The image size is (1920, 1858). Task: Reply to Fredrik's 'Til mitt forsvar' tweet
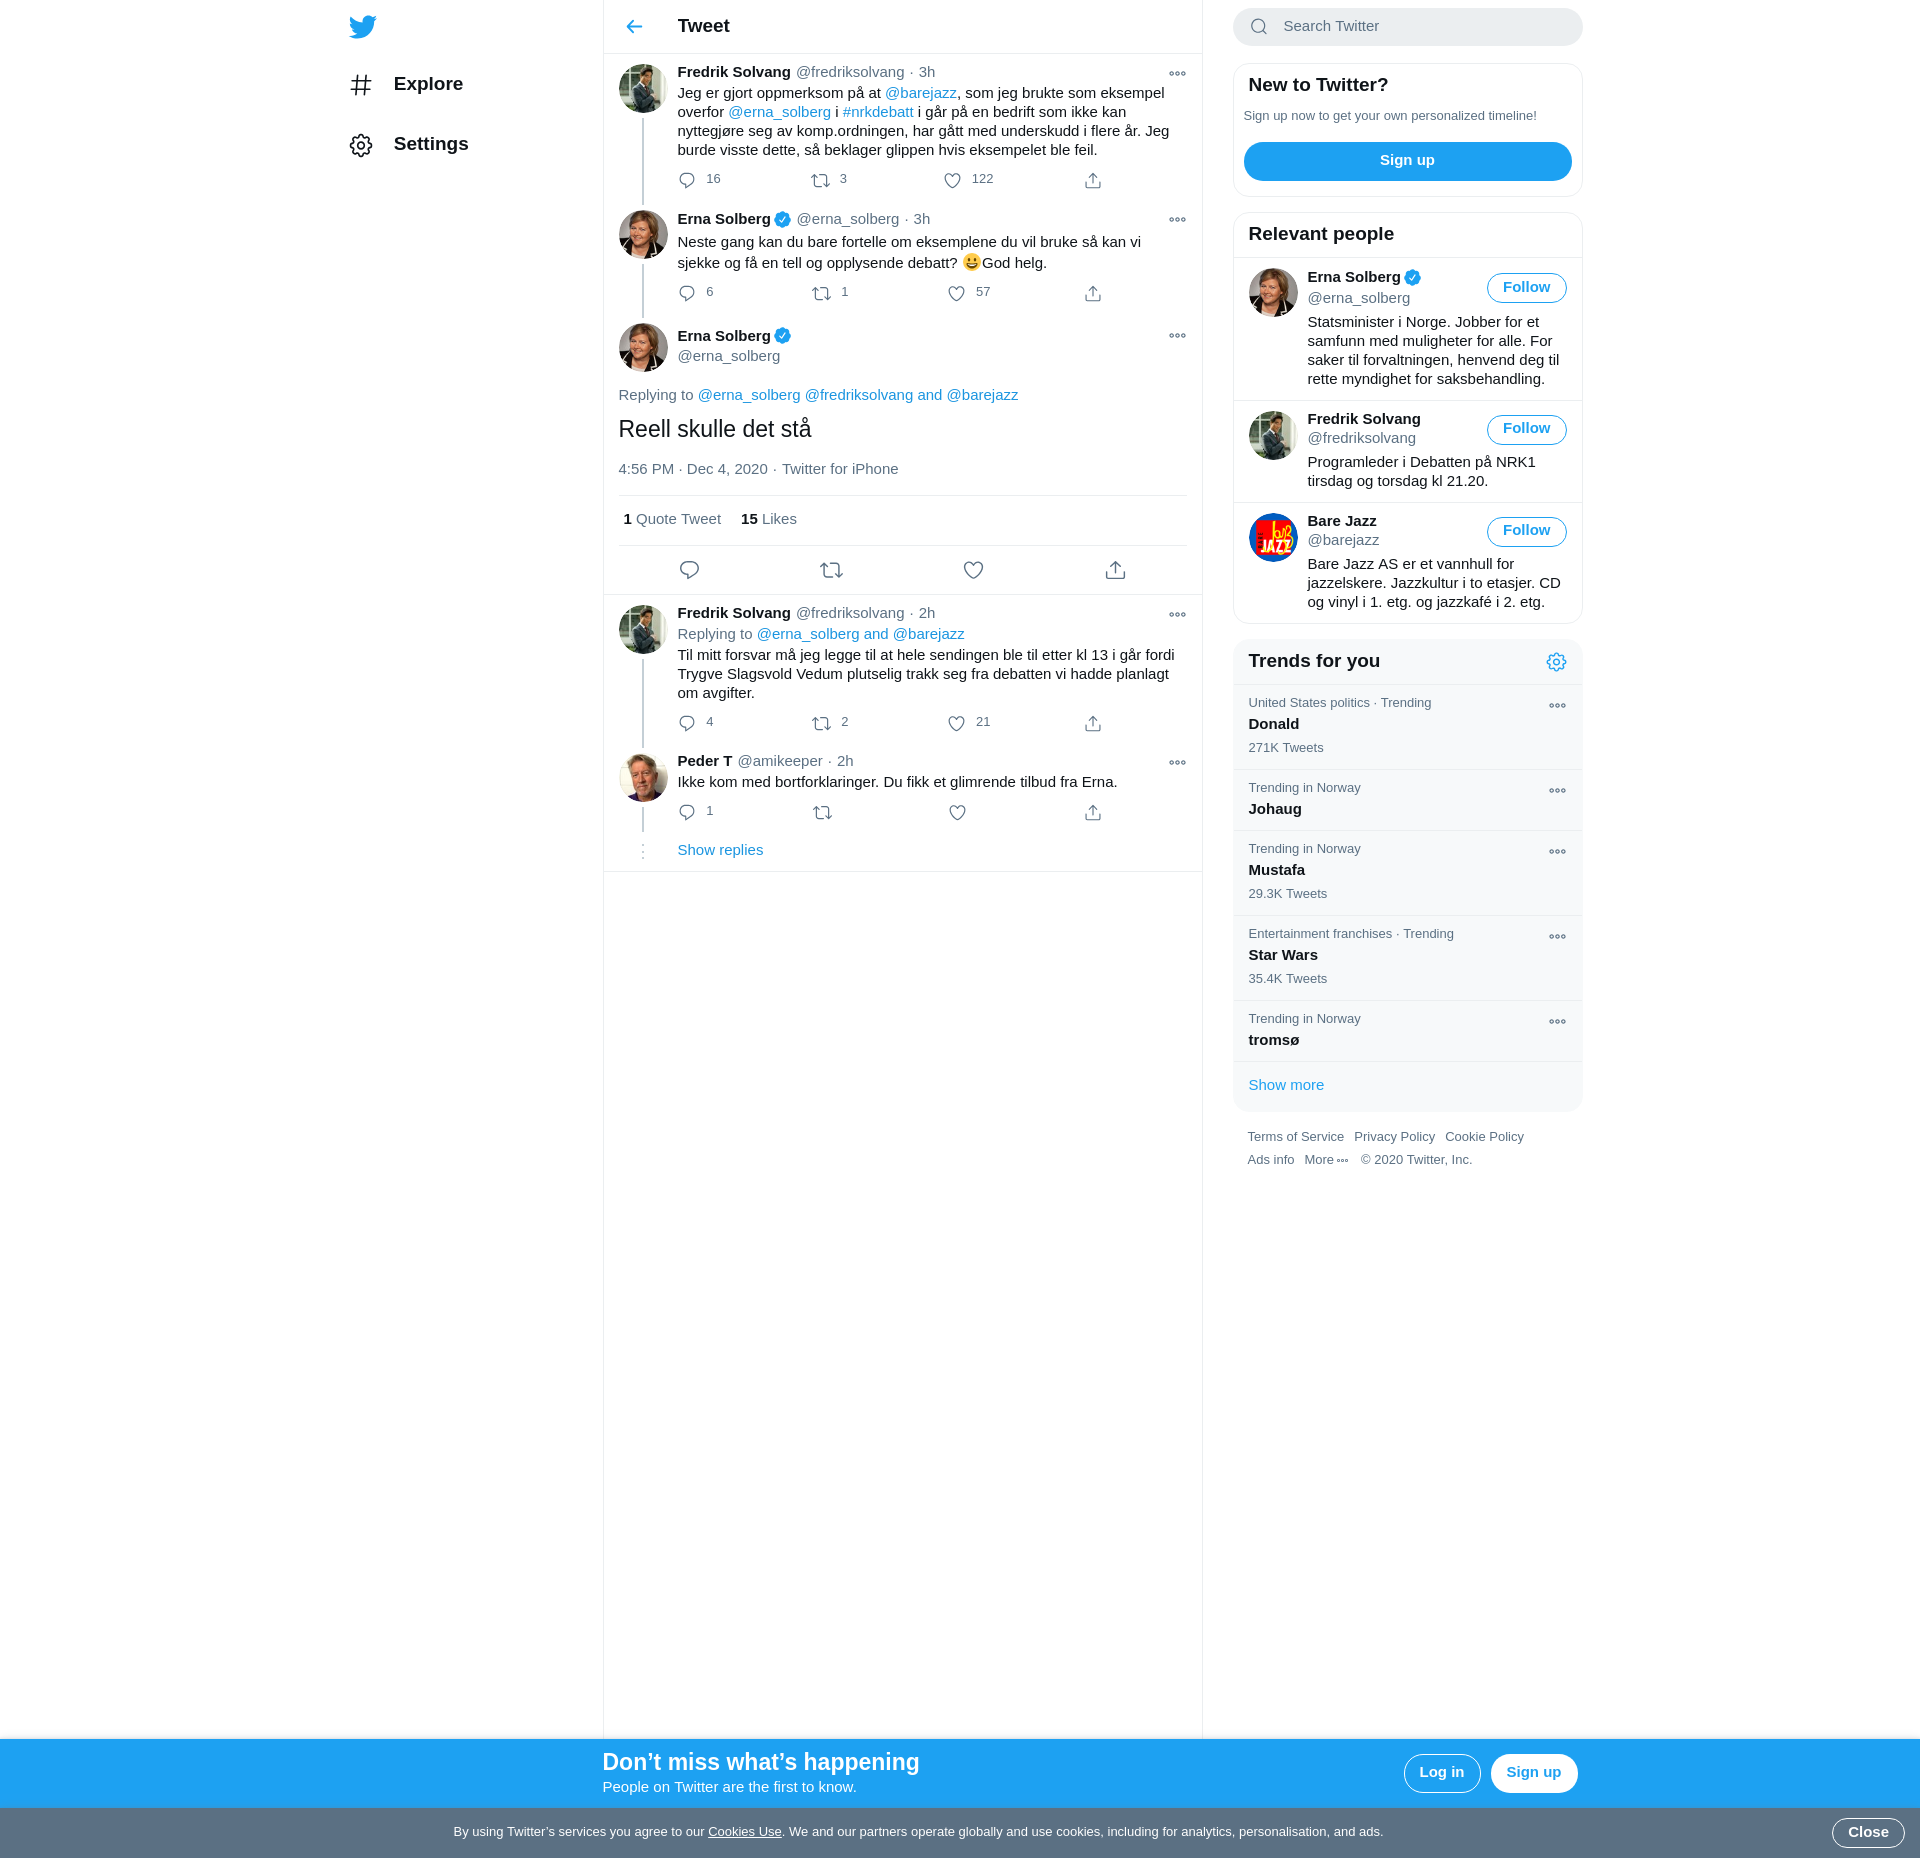(687, 723)
